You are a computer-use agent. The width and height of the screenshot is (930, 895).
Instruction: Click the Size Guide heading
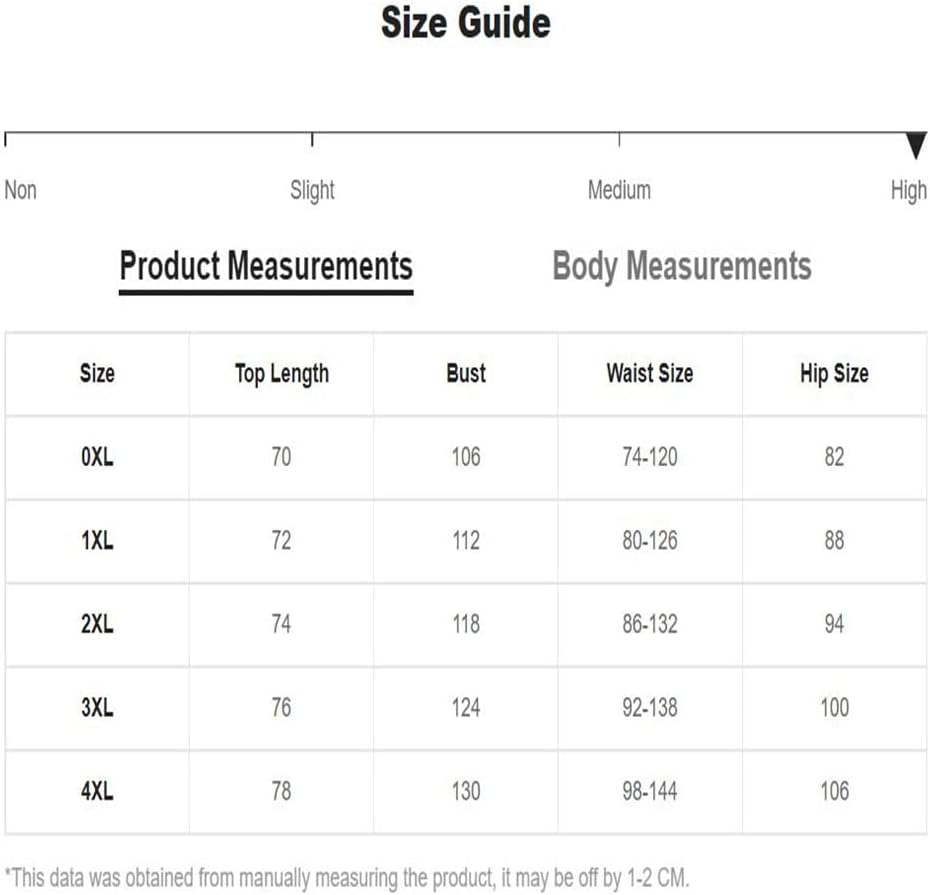click(466, 23)
